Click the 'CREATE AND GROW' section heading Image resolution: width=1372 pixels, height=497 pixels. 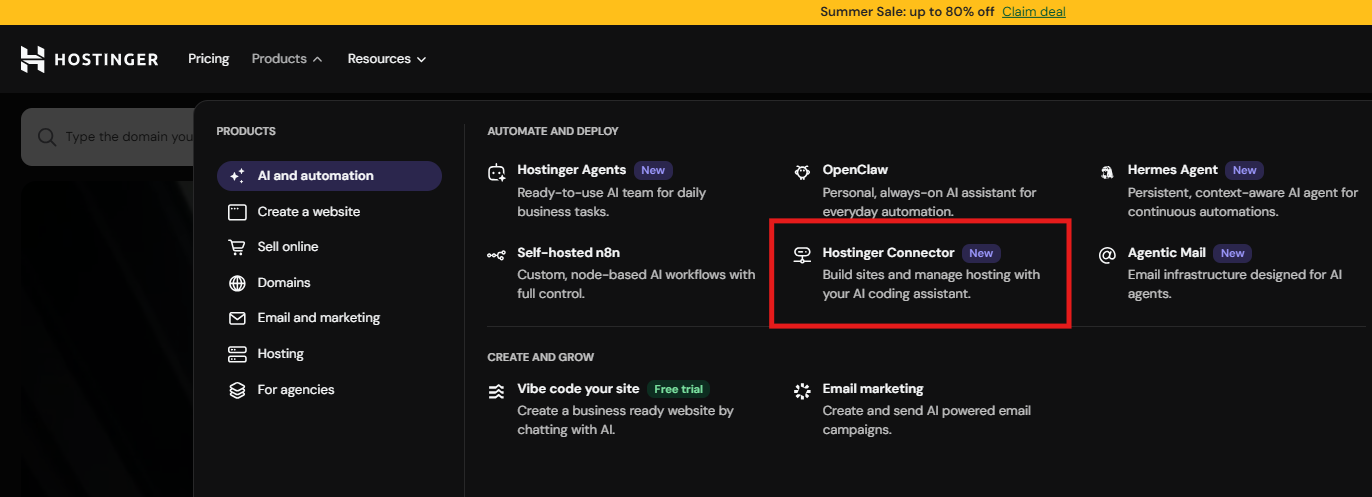[x=540, y=357]
